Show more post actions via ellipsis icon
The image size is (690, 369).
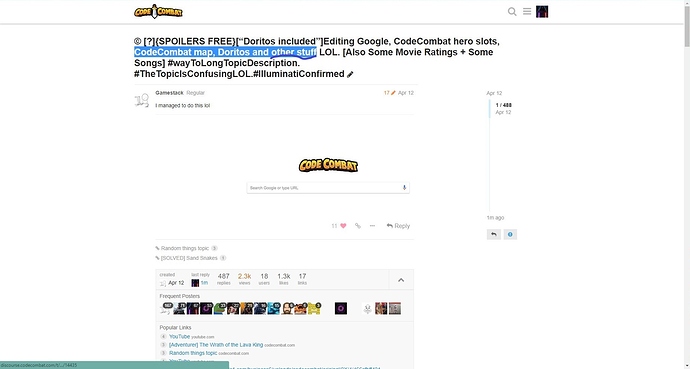[x=372, y=226]
